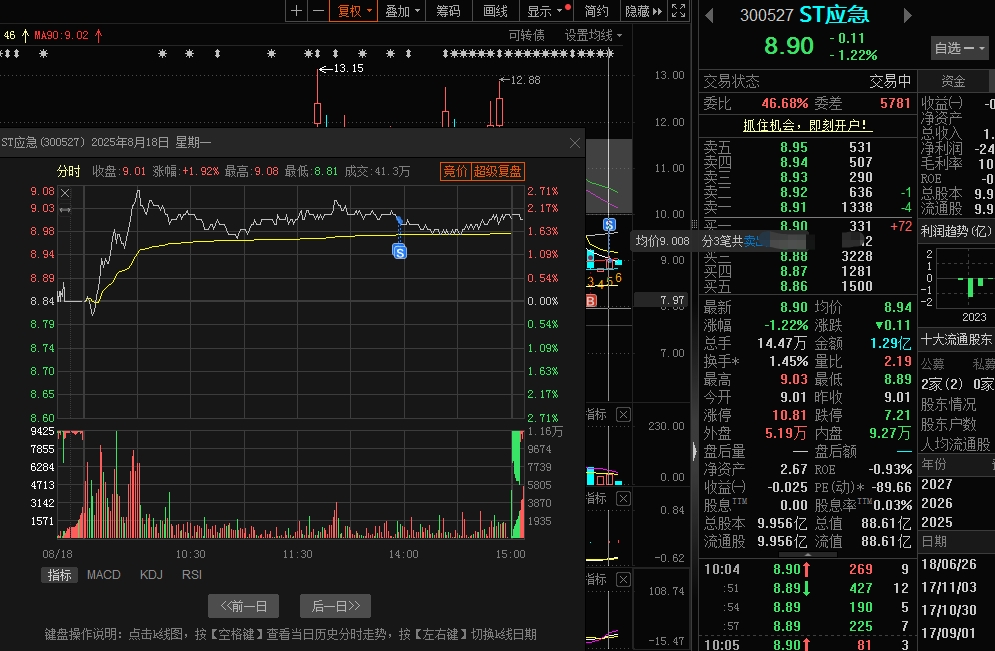Click the 股东户数 entry
This screenshot has height=651, width=995.
coord(948,424)
